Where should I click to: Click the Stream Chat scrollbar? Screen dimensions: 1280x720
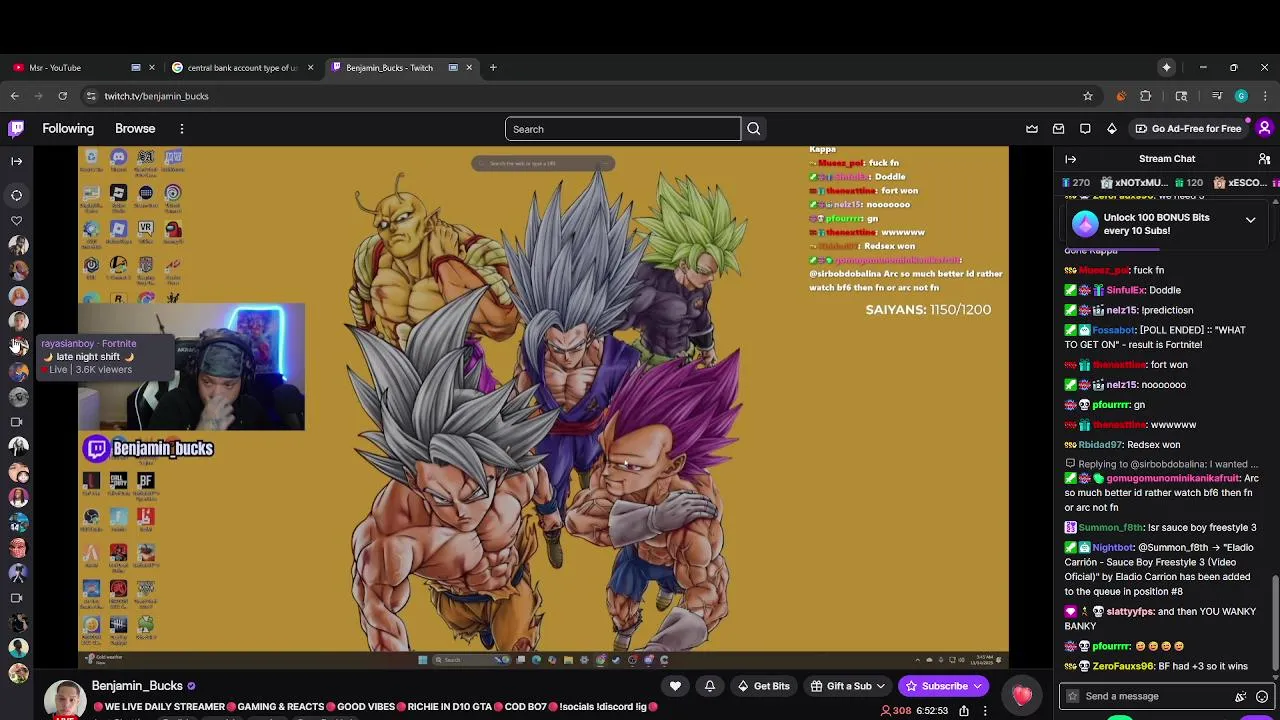click(x=1274, y=622)
